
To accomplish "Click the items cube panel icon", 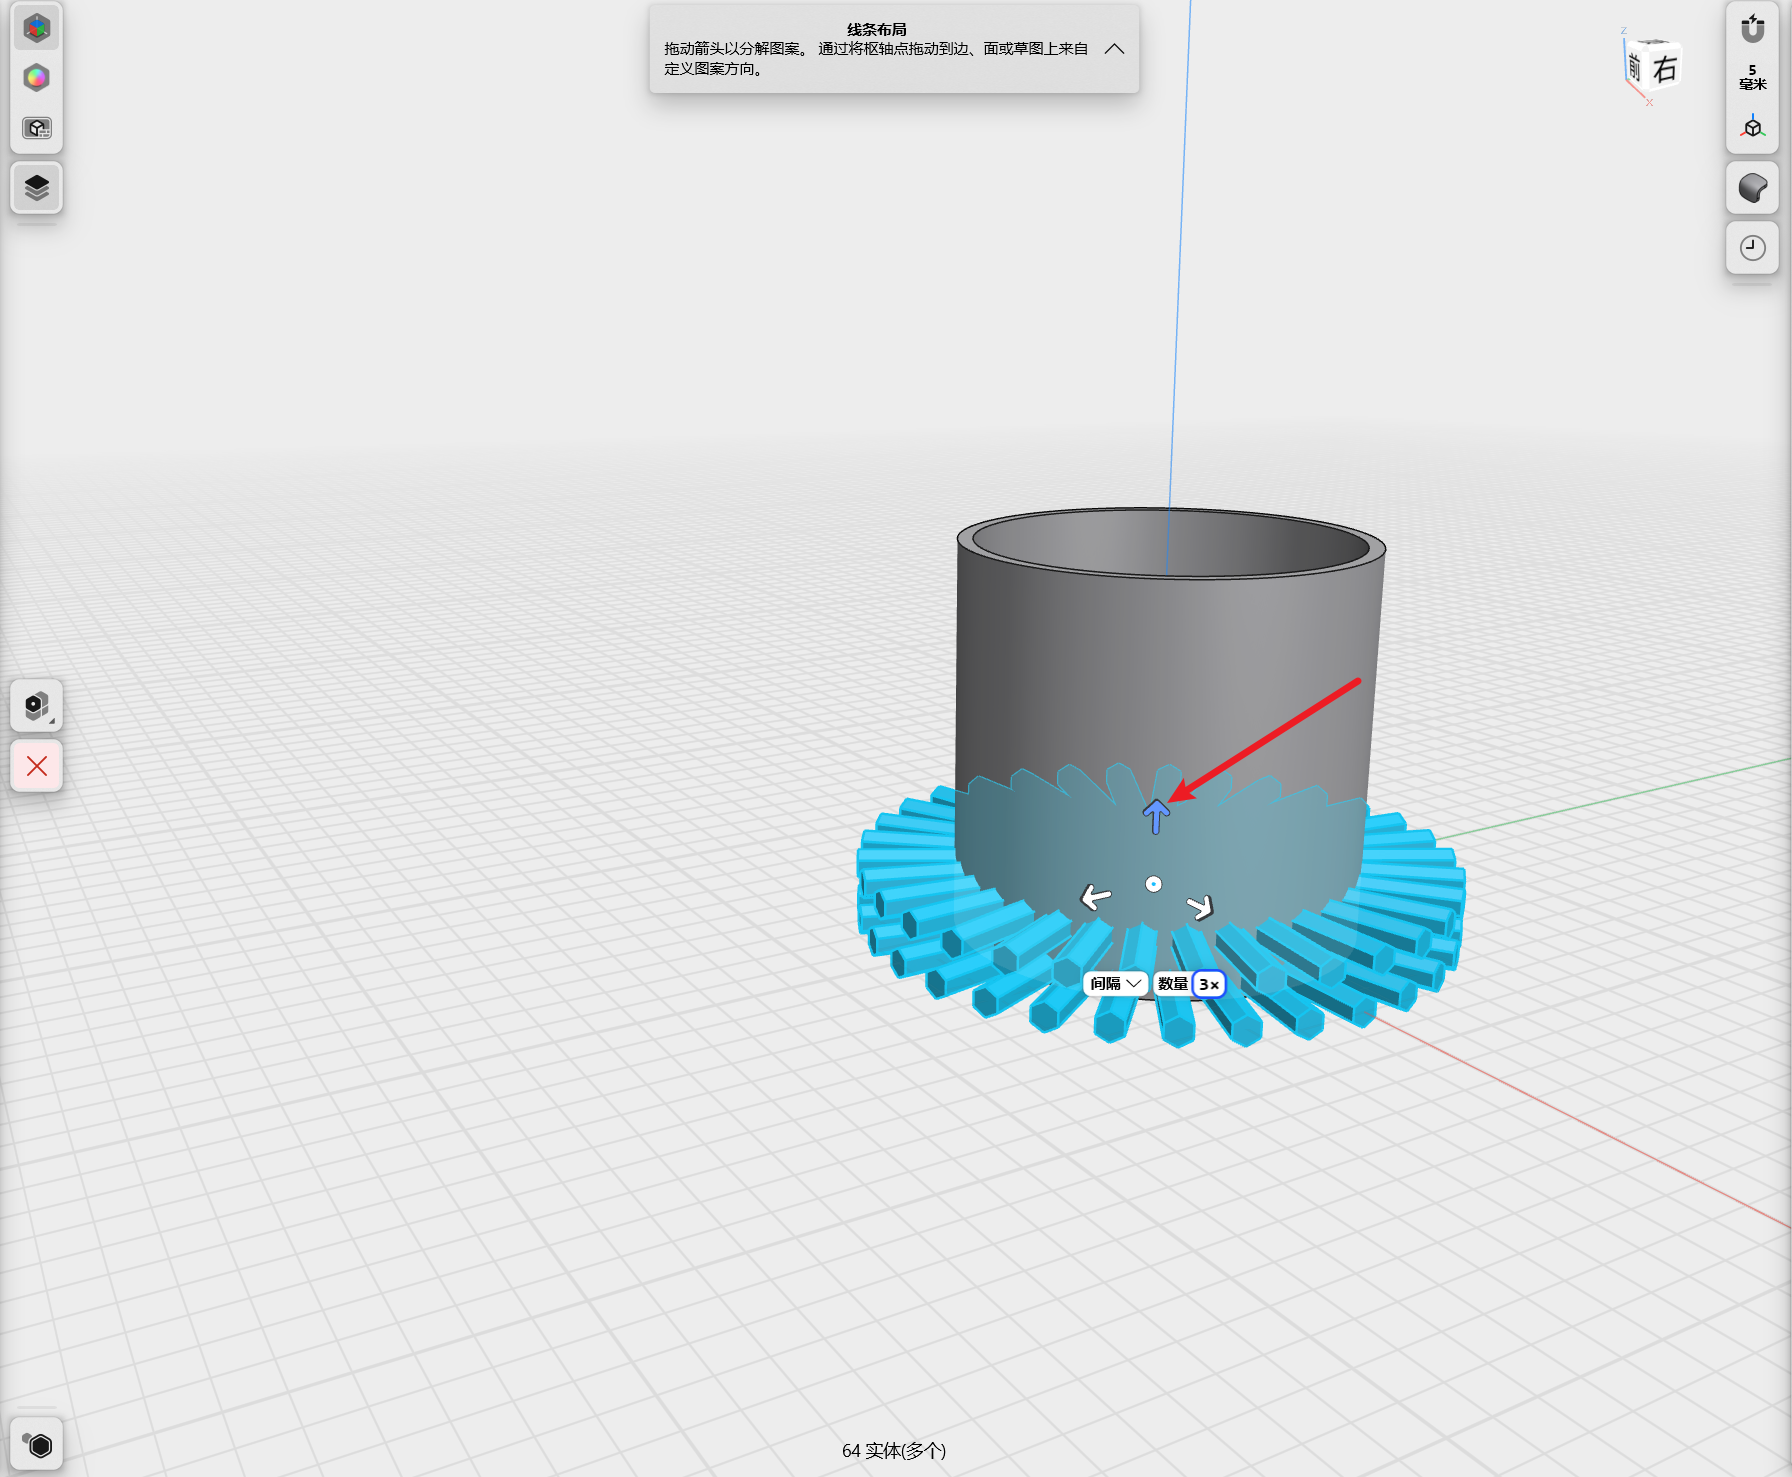I will [37, 128].
